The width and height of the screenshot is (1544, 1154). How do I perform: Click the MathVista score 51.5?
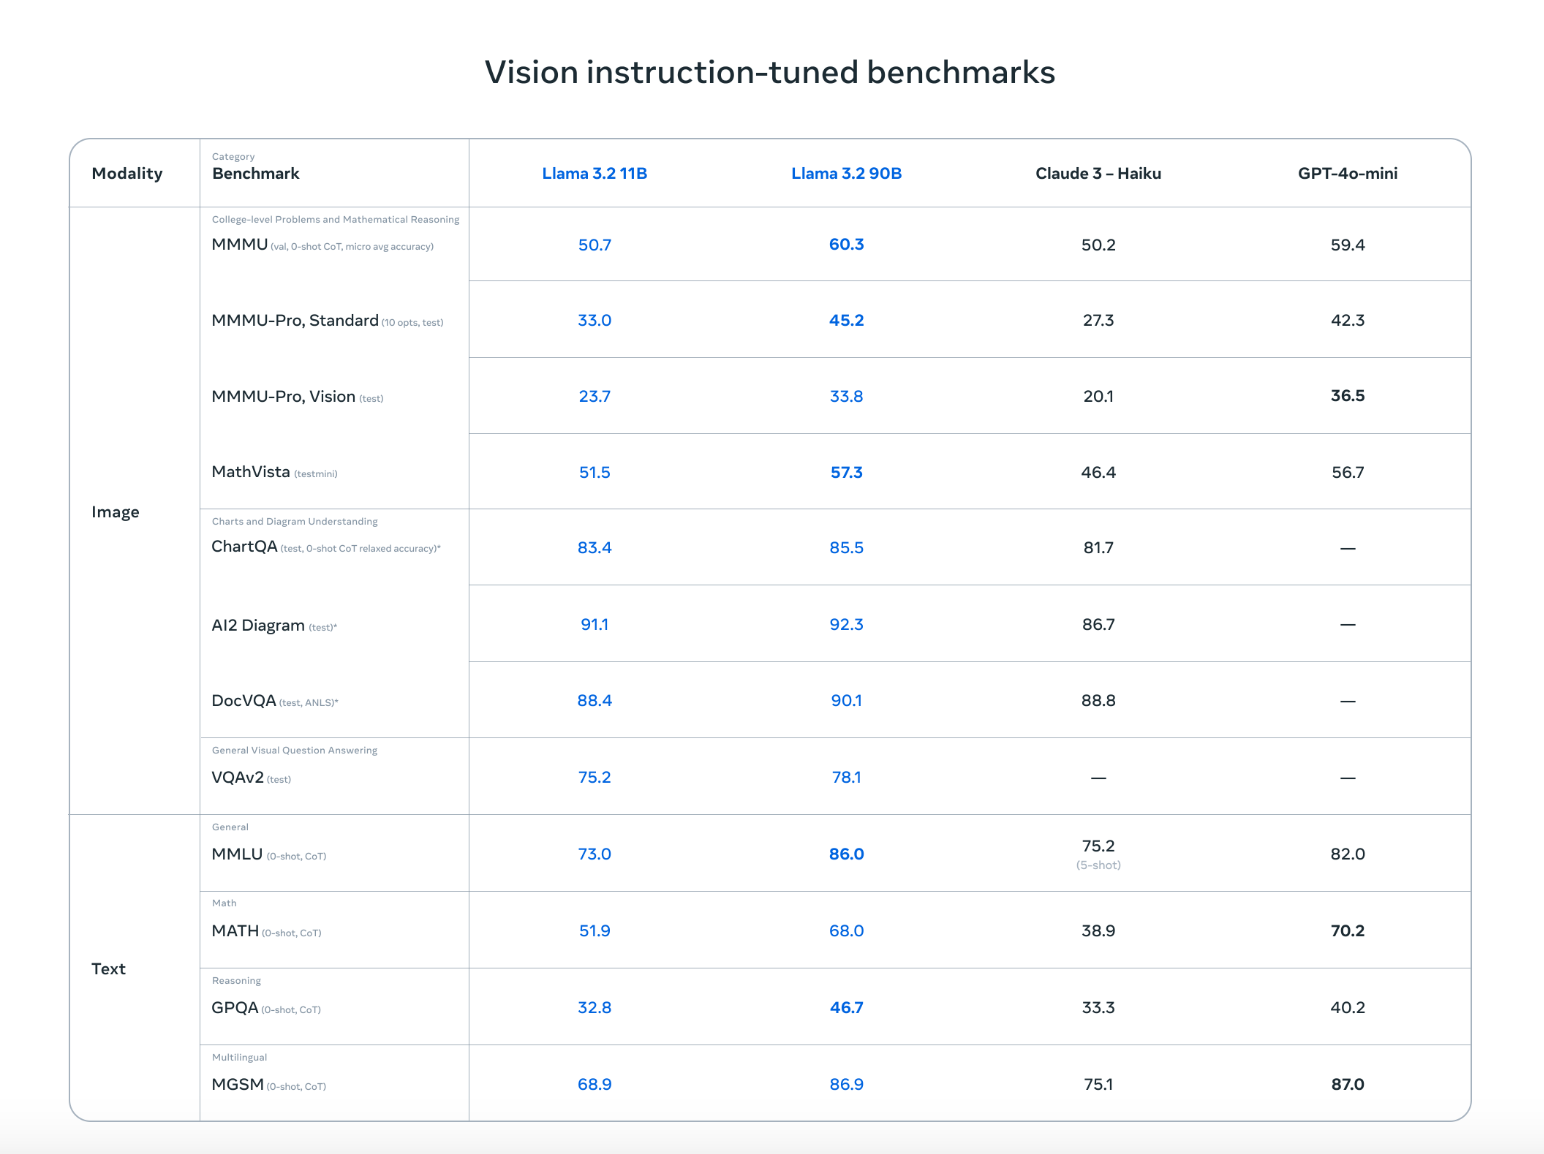click(x=594, y=472)
